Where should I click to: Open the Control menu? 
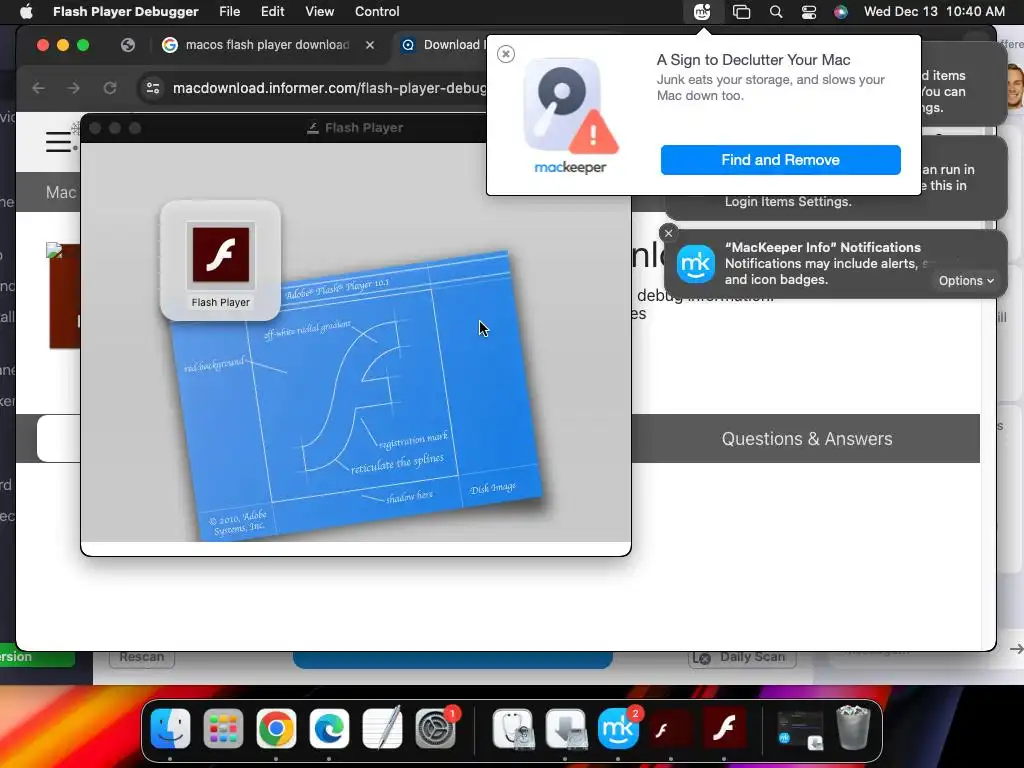[377, 11]
